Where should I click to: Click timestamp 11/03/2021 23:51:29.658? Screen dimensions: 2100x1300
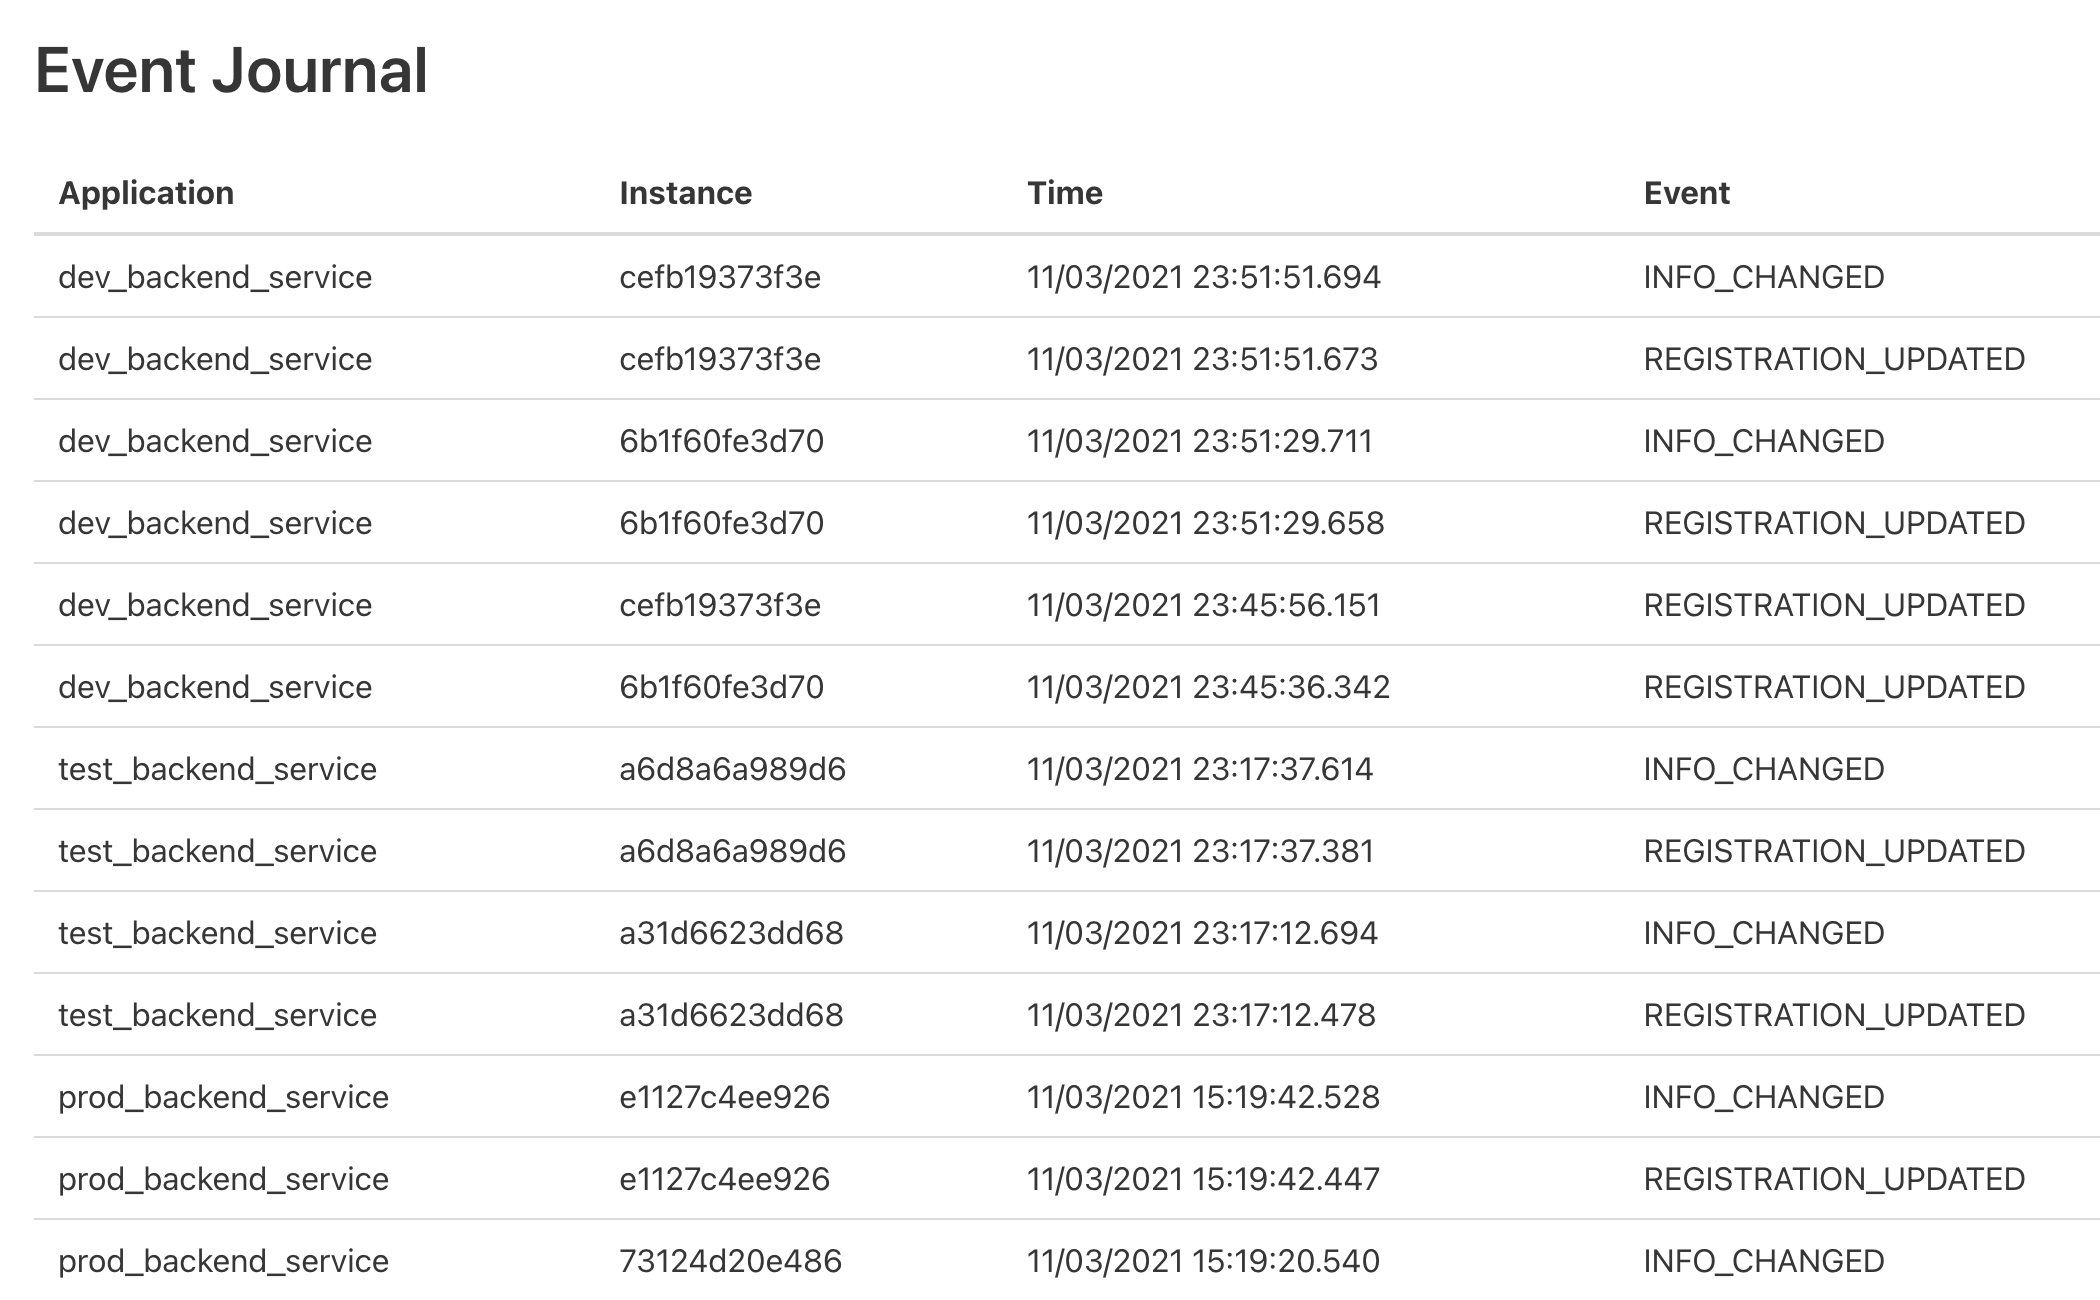[x=1205, y=523]
